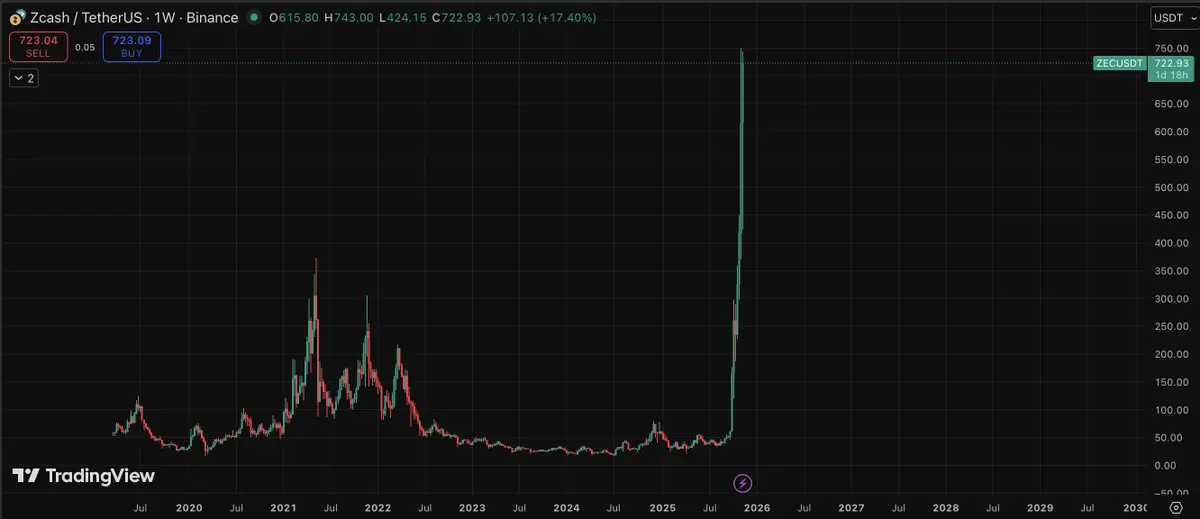Click the 2027 time axis label
Viewport: 1200px width, 519px height.
click(851, 508)
